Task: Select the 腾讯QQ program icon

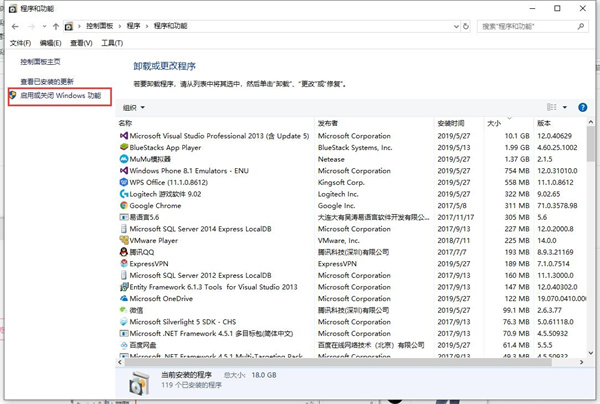Action: pos(123,251)
